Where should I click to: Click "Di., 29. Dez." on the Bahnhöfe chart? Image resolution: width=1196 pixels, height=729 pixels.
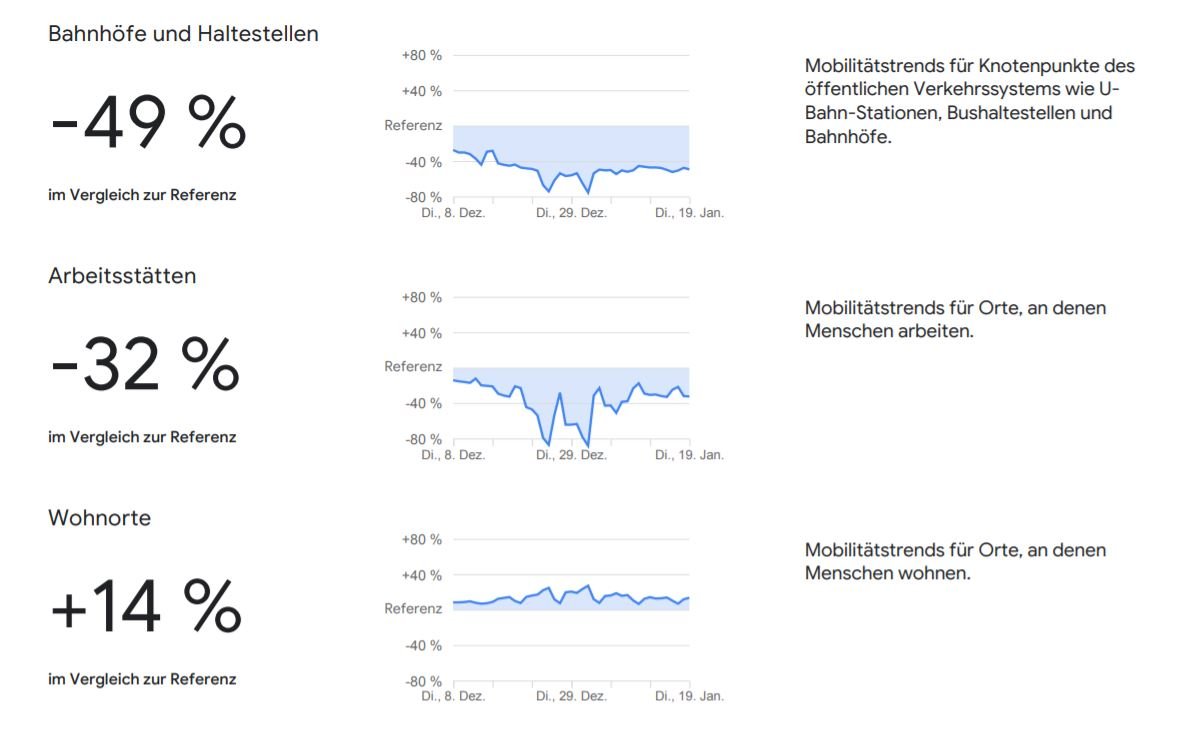[x=571, y=213]
